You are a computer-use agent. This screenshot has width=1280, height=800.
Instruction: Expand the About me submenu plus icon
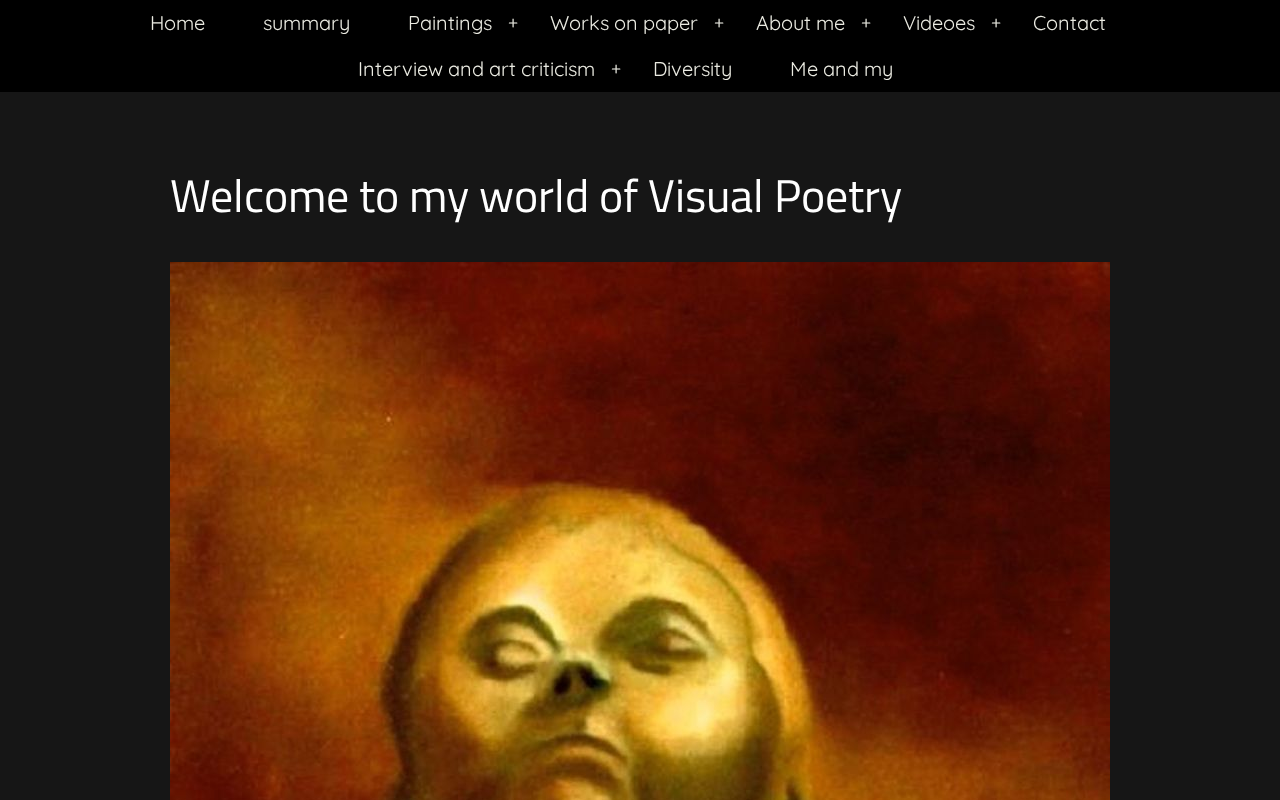tap(866, 23)
